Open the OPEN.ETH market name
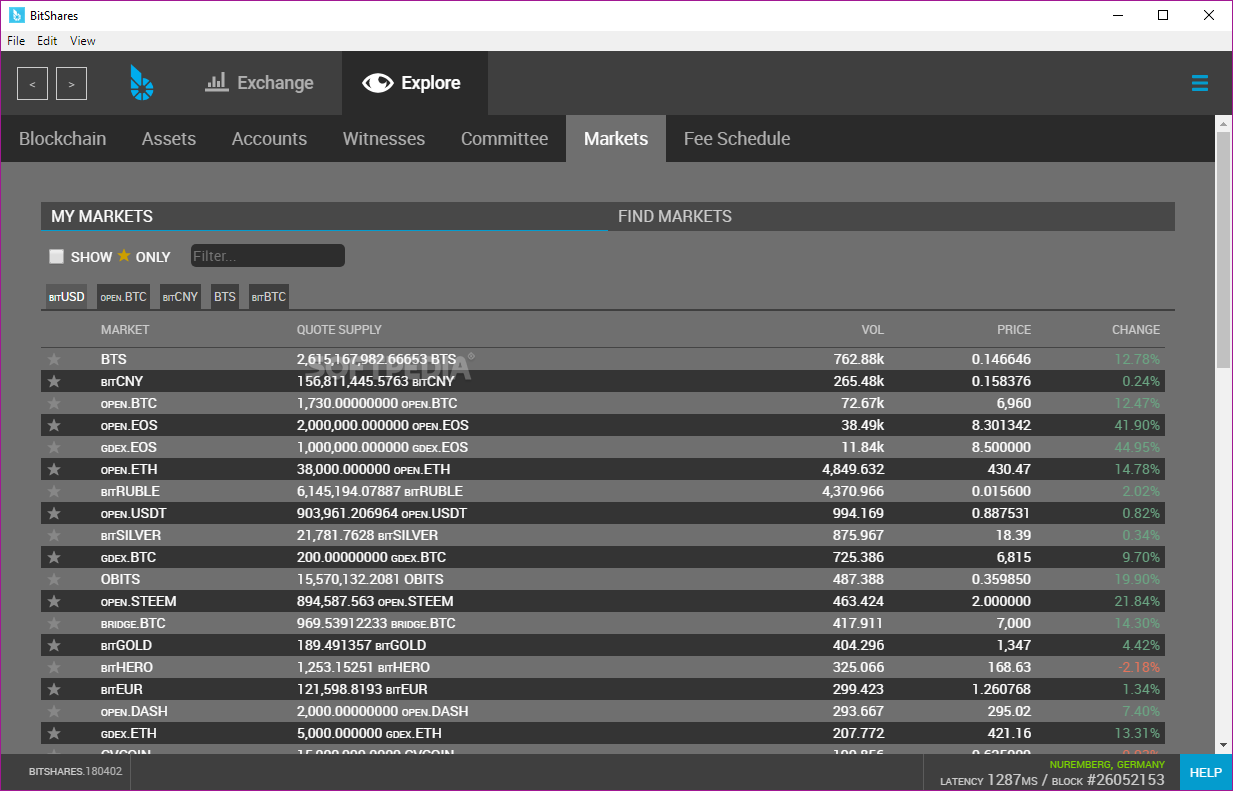The width and height of the screenshot is (1233, 791). tap(129, 469)
